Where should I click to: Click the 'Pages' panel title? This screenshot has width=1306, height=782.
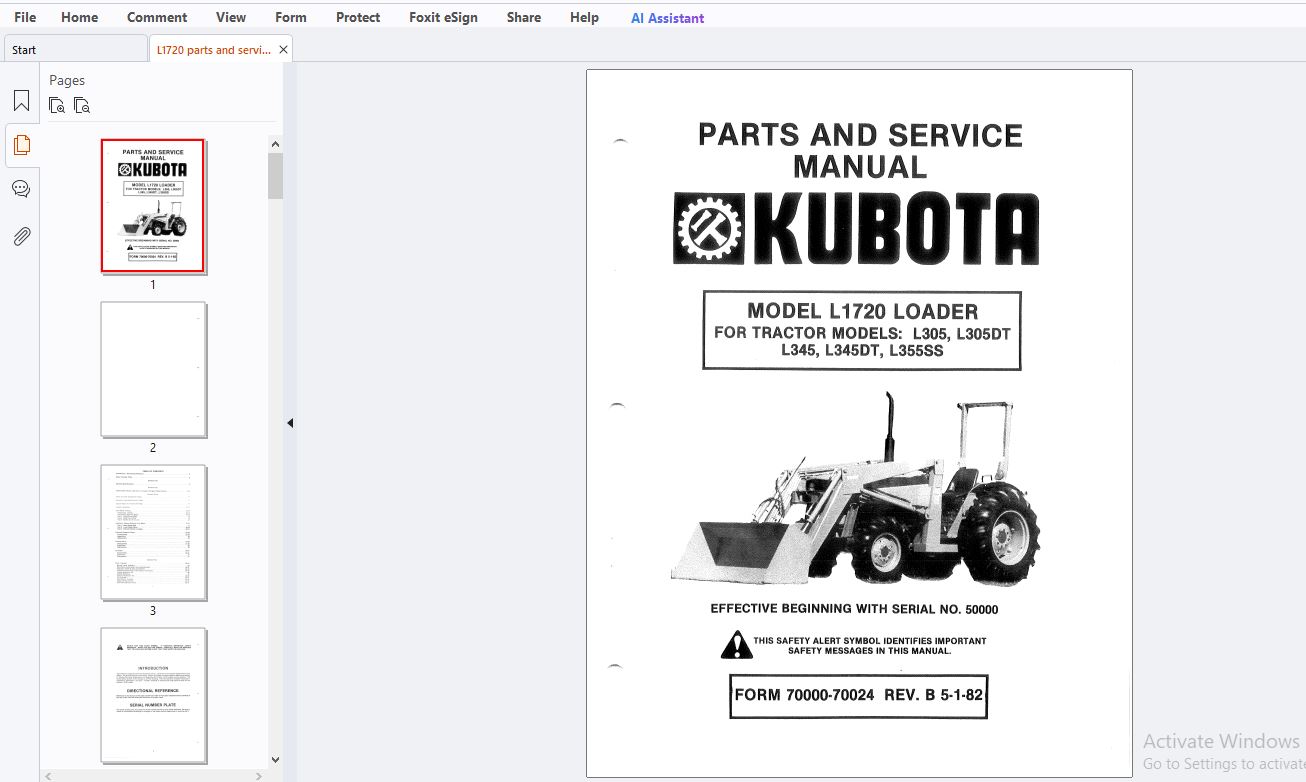pyautogui.click(x=67, y=80)
